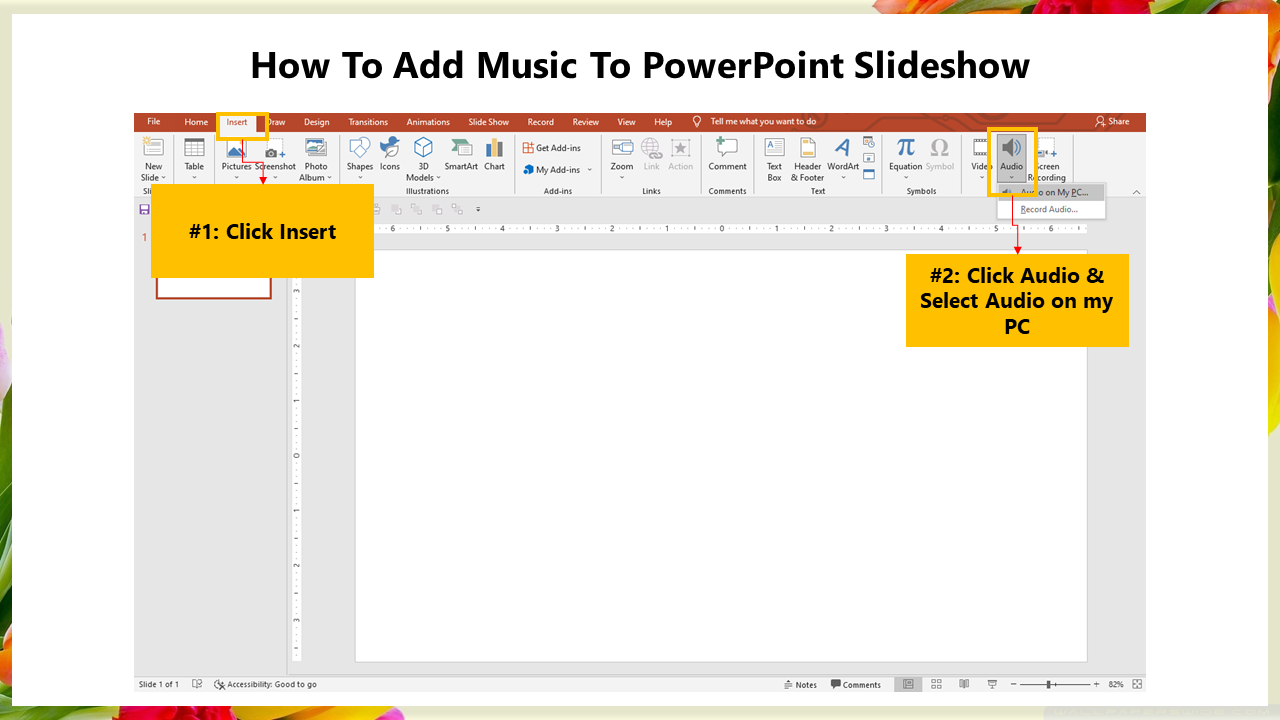
Task: Click the Video icon
Action: point(981,148)
